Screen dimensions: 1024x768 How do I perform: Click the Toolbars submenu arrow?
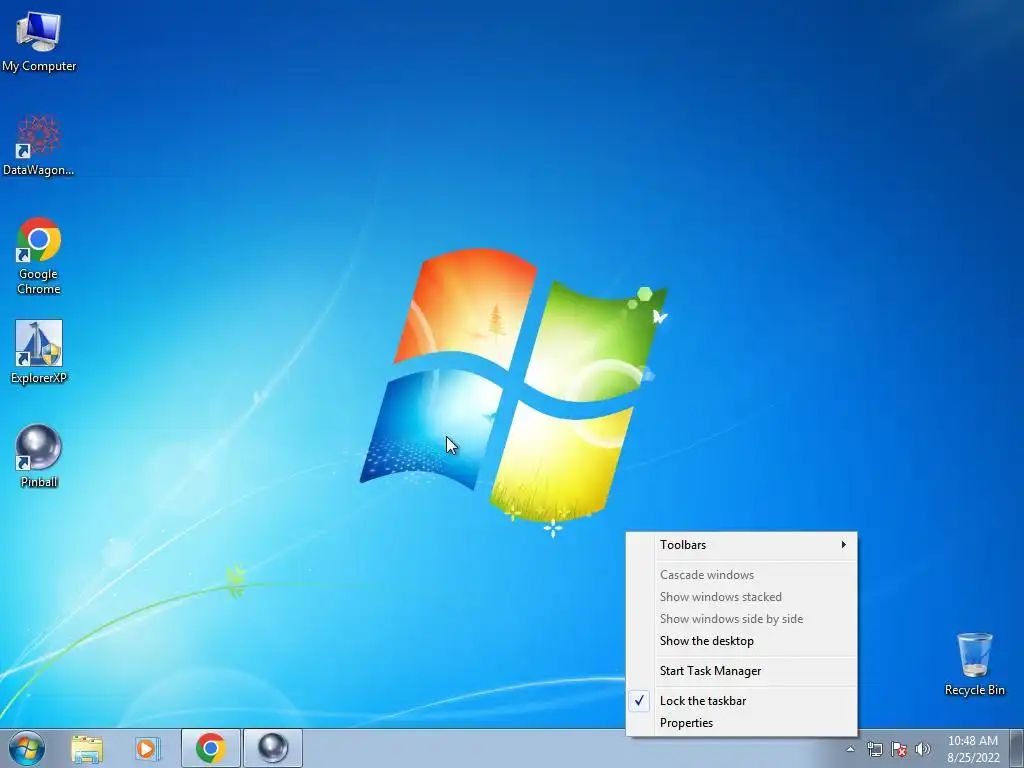pyautogui.click(x=844, y=545)
